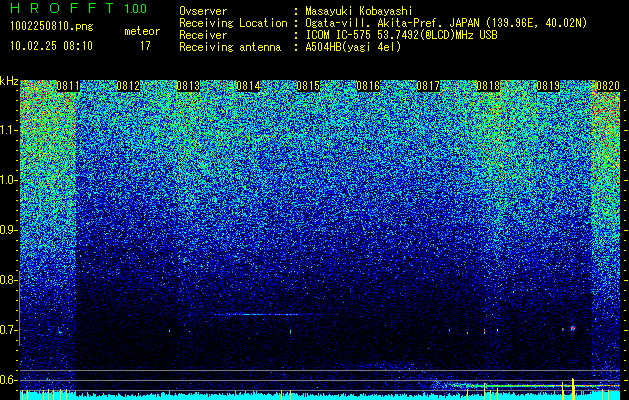Click the timestamp 10.02.25 08:10
Image resolution: width=629 pixels, height=400 pixels.
(x=51, y=45)
